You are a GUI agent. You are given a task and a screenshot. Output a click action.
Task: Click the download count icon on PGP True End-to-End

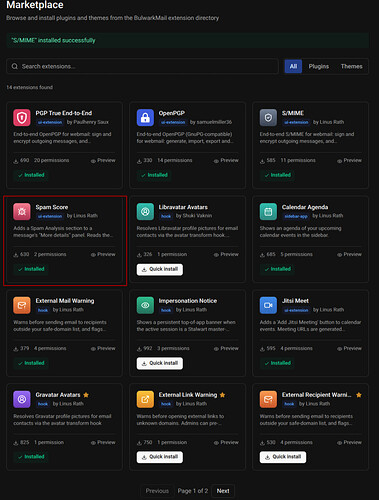(x=16, y=161)
